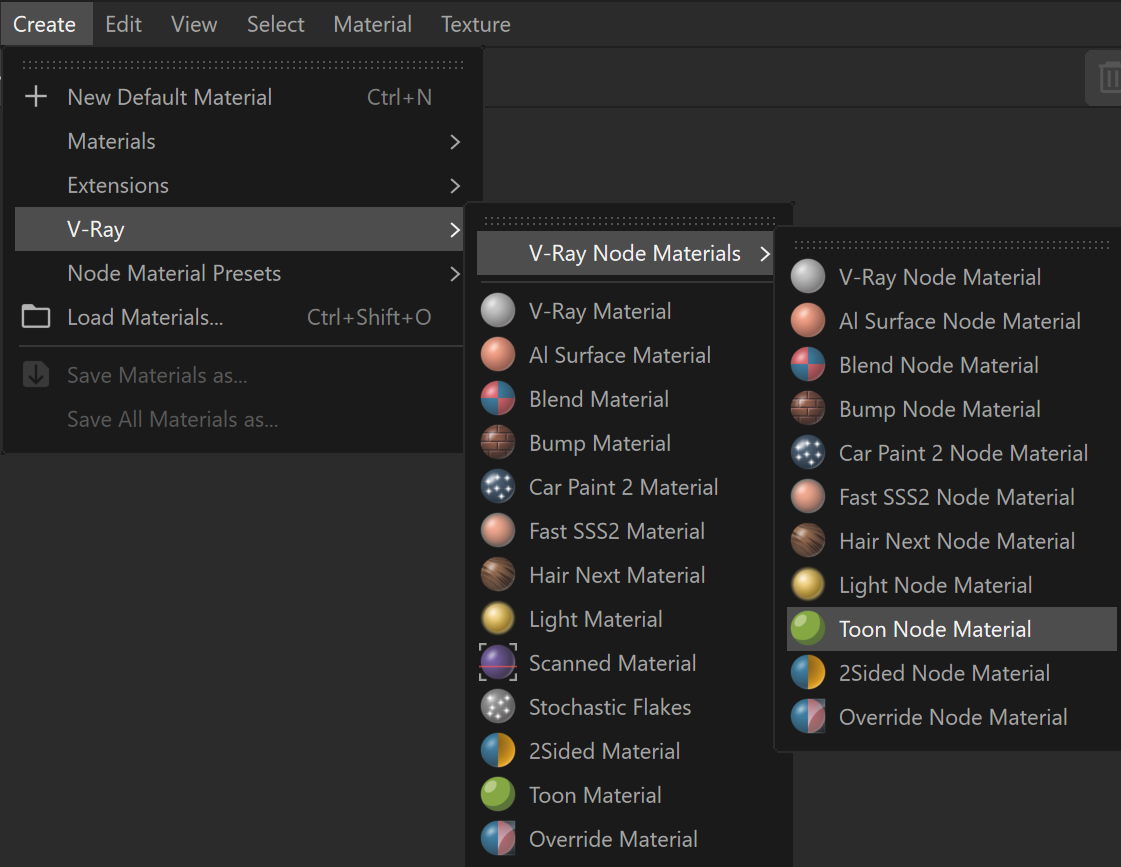Click the Create menu tear-off handle
This screenshot has height=867, width=1121.
click(x=243, y=65)
